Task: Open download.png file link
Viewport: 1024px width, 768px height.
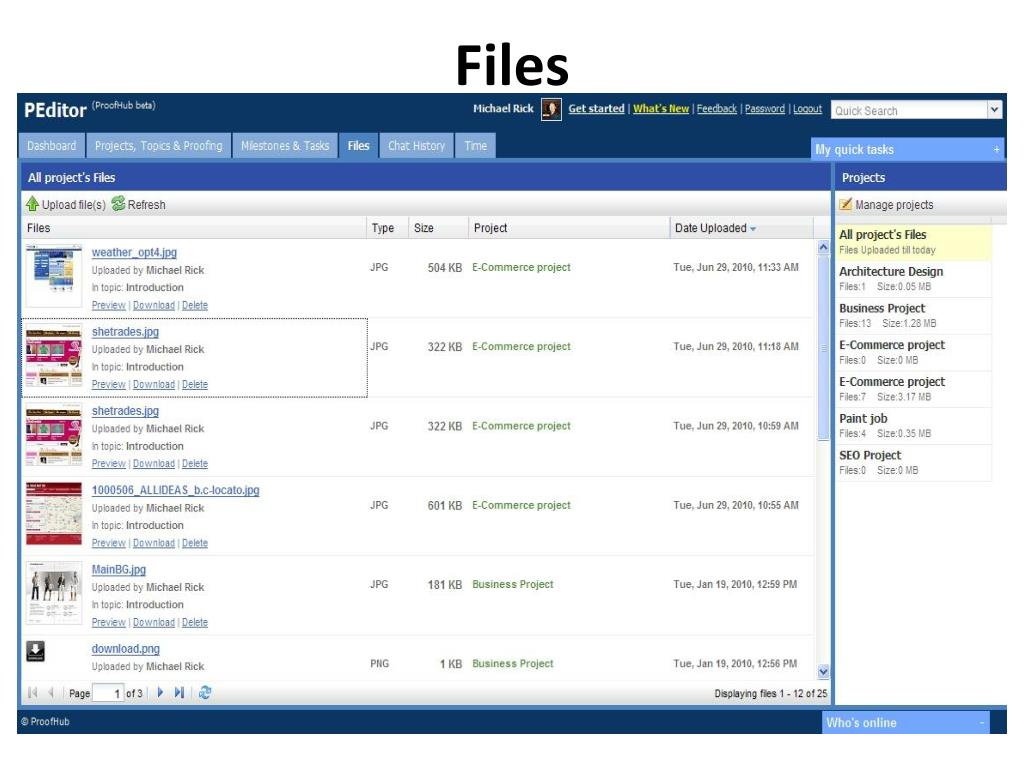Action: (125, 648)
